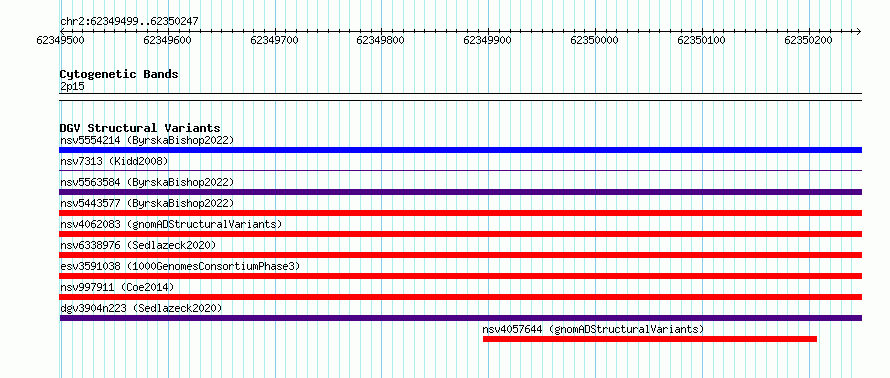Click ruler position 62349700
This screenshot has width=890, height=378.
click(274, 40)
